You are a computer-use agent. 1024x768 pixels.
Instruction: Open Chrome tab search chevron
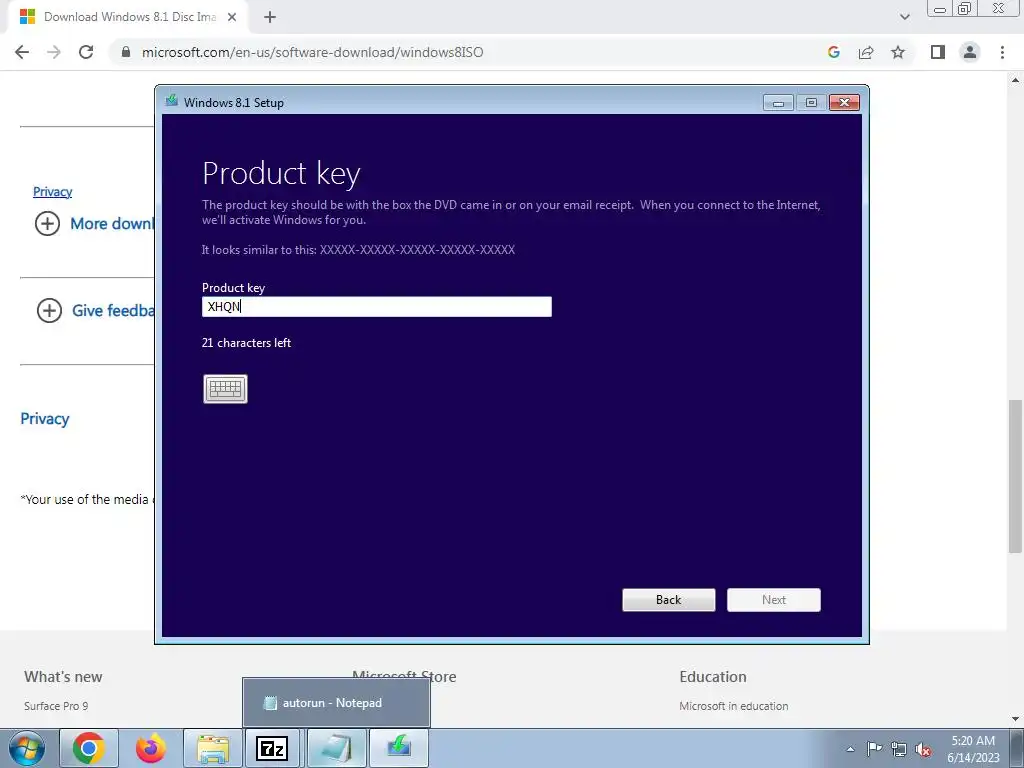904,18
